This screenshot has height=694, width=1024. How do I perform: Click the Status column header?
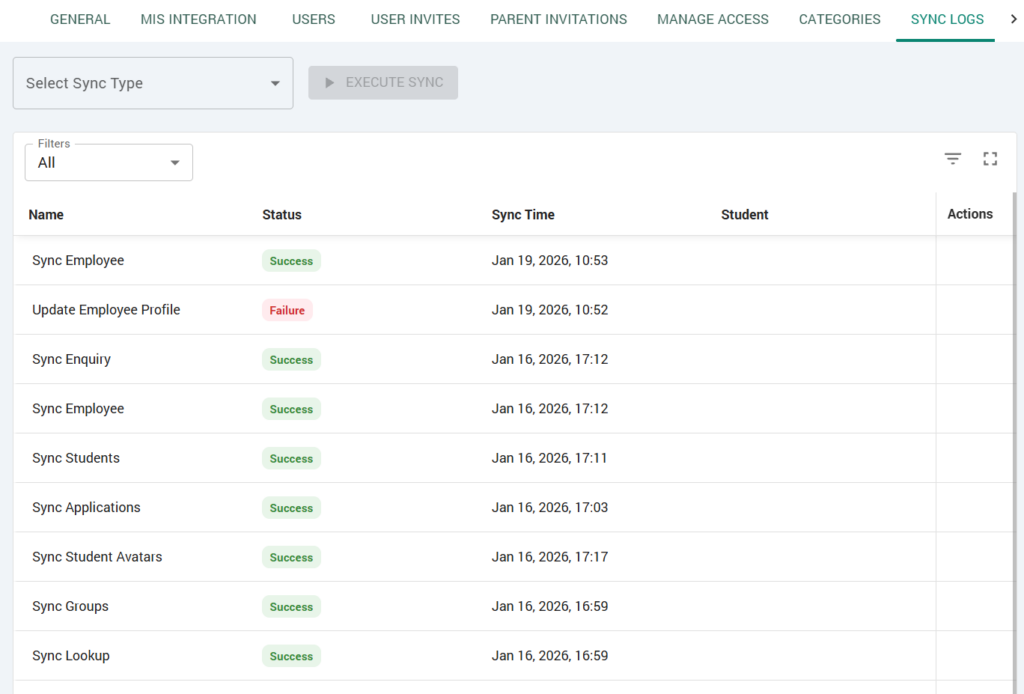[x=281, y=215]
